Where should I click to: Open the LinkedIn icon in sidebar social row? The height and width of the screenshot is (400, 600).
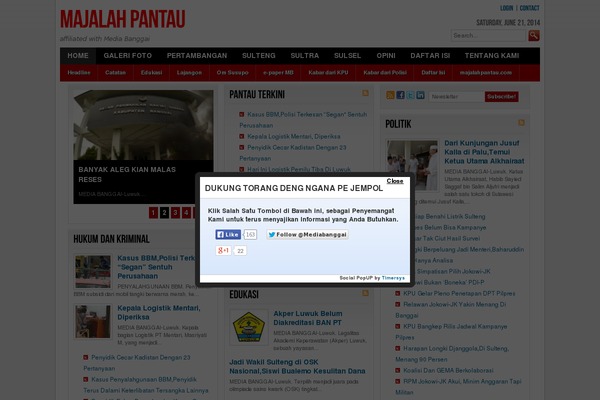click(x=420, y=95)
